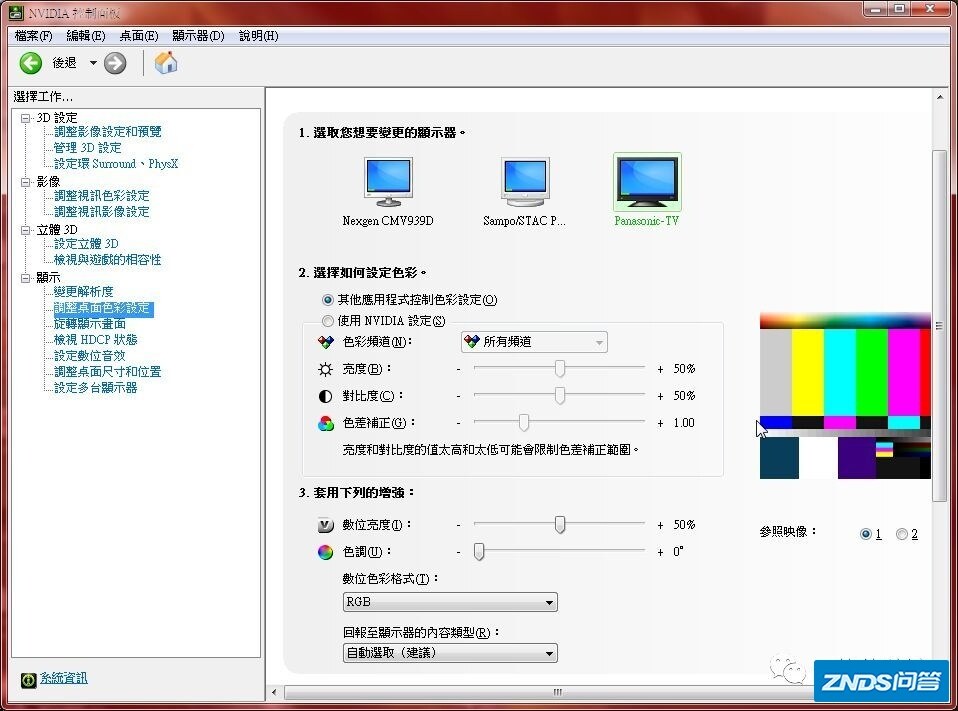
Task: Go to the Home house icon
Action: point(166,63)
